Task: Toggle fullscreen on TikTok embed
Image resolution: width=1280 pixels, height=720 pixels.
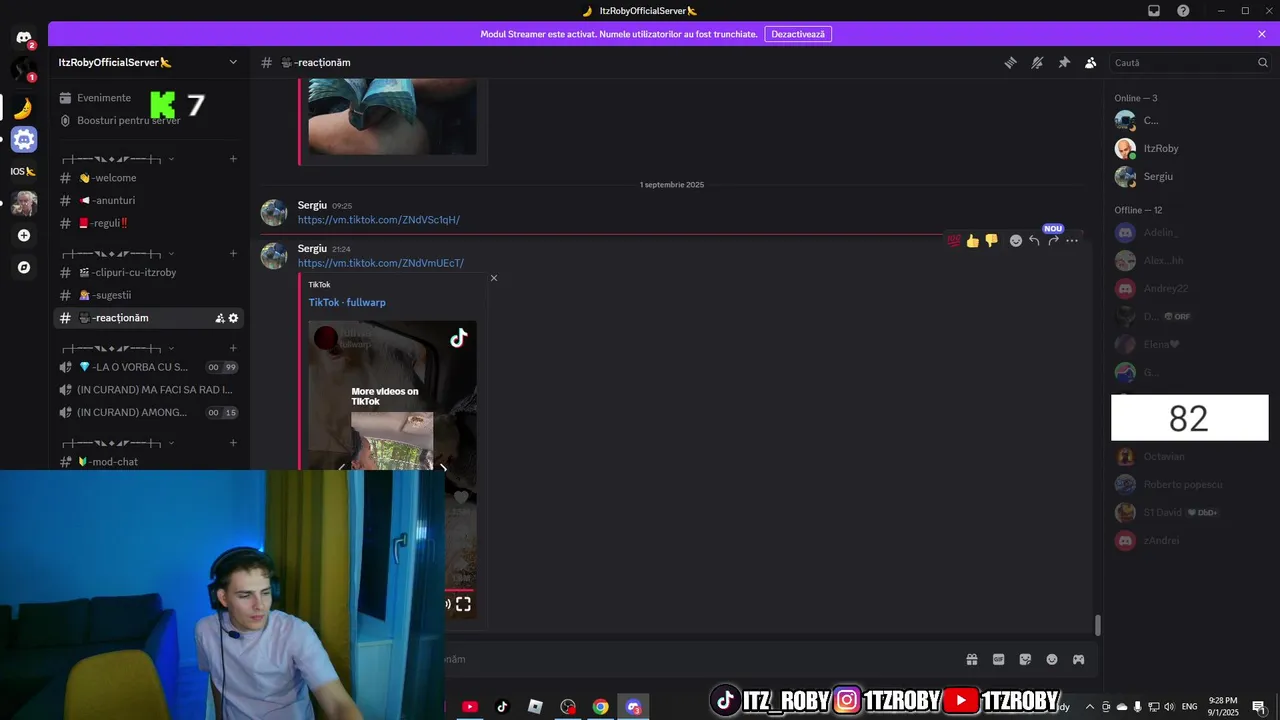Action: click(x=463, y=604)
